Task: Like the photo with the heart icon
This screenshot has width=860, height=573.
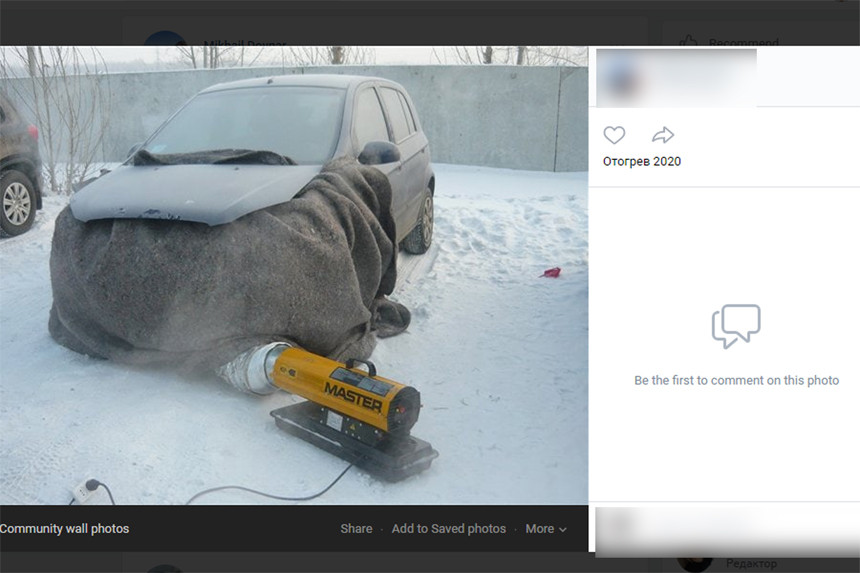Action: pos(614,135)
